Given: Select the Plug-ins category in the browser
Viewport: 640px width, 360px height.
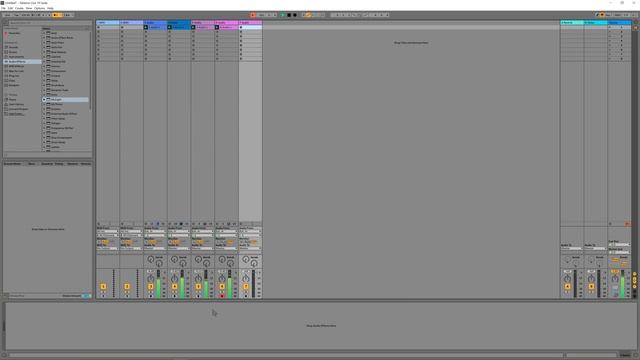Looking at the screenshot, I should pyautogui.click(x=14, y=76).
